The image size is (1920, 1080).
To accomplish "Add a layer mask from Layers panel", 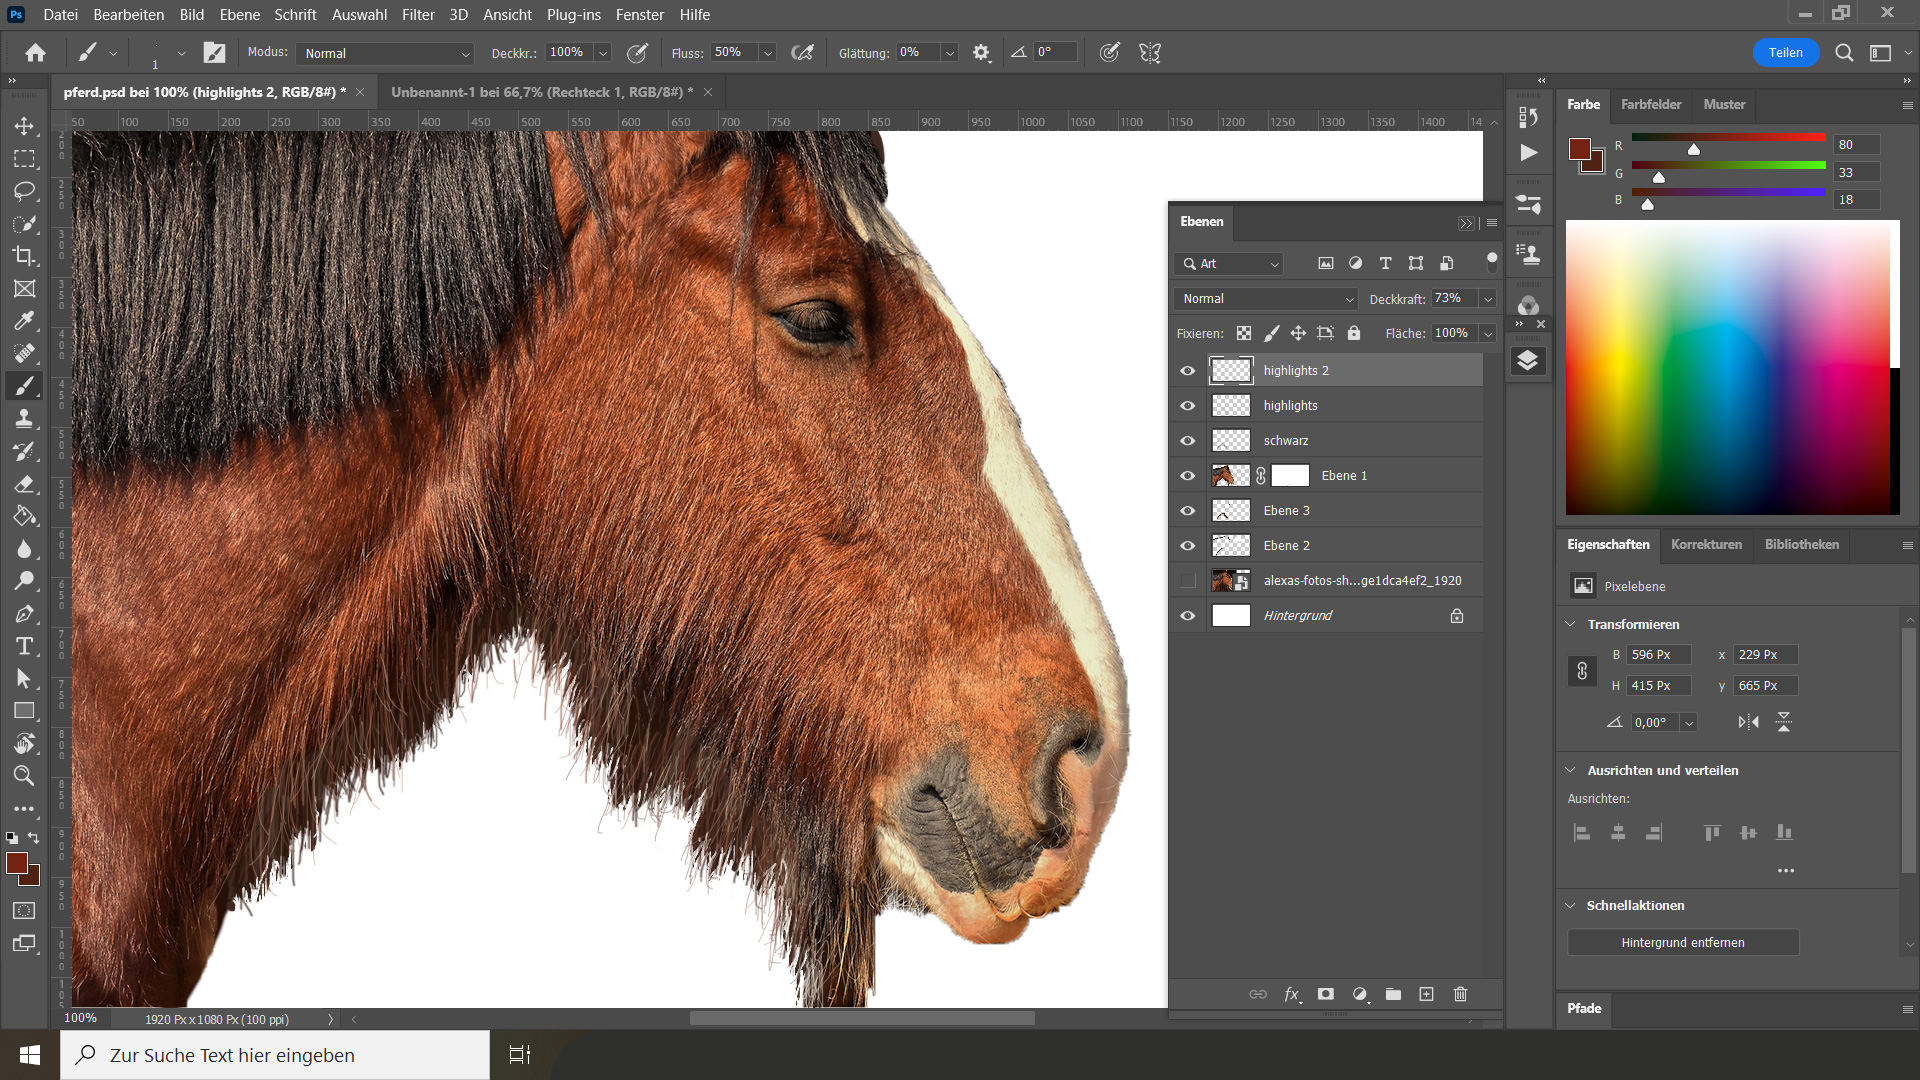I will click(1326, 994).
